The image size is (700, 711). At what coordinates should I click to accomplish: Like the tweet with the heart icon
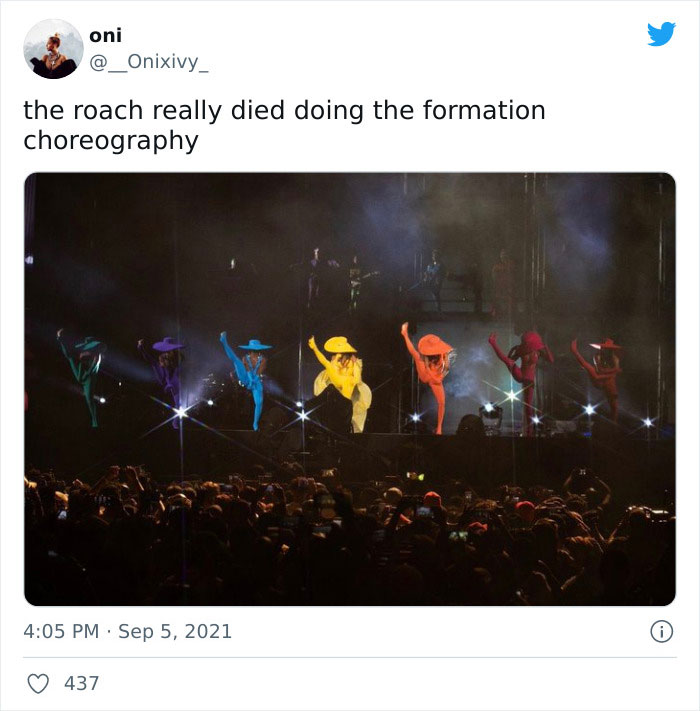pyautogui.click(x=37, y=684)
